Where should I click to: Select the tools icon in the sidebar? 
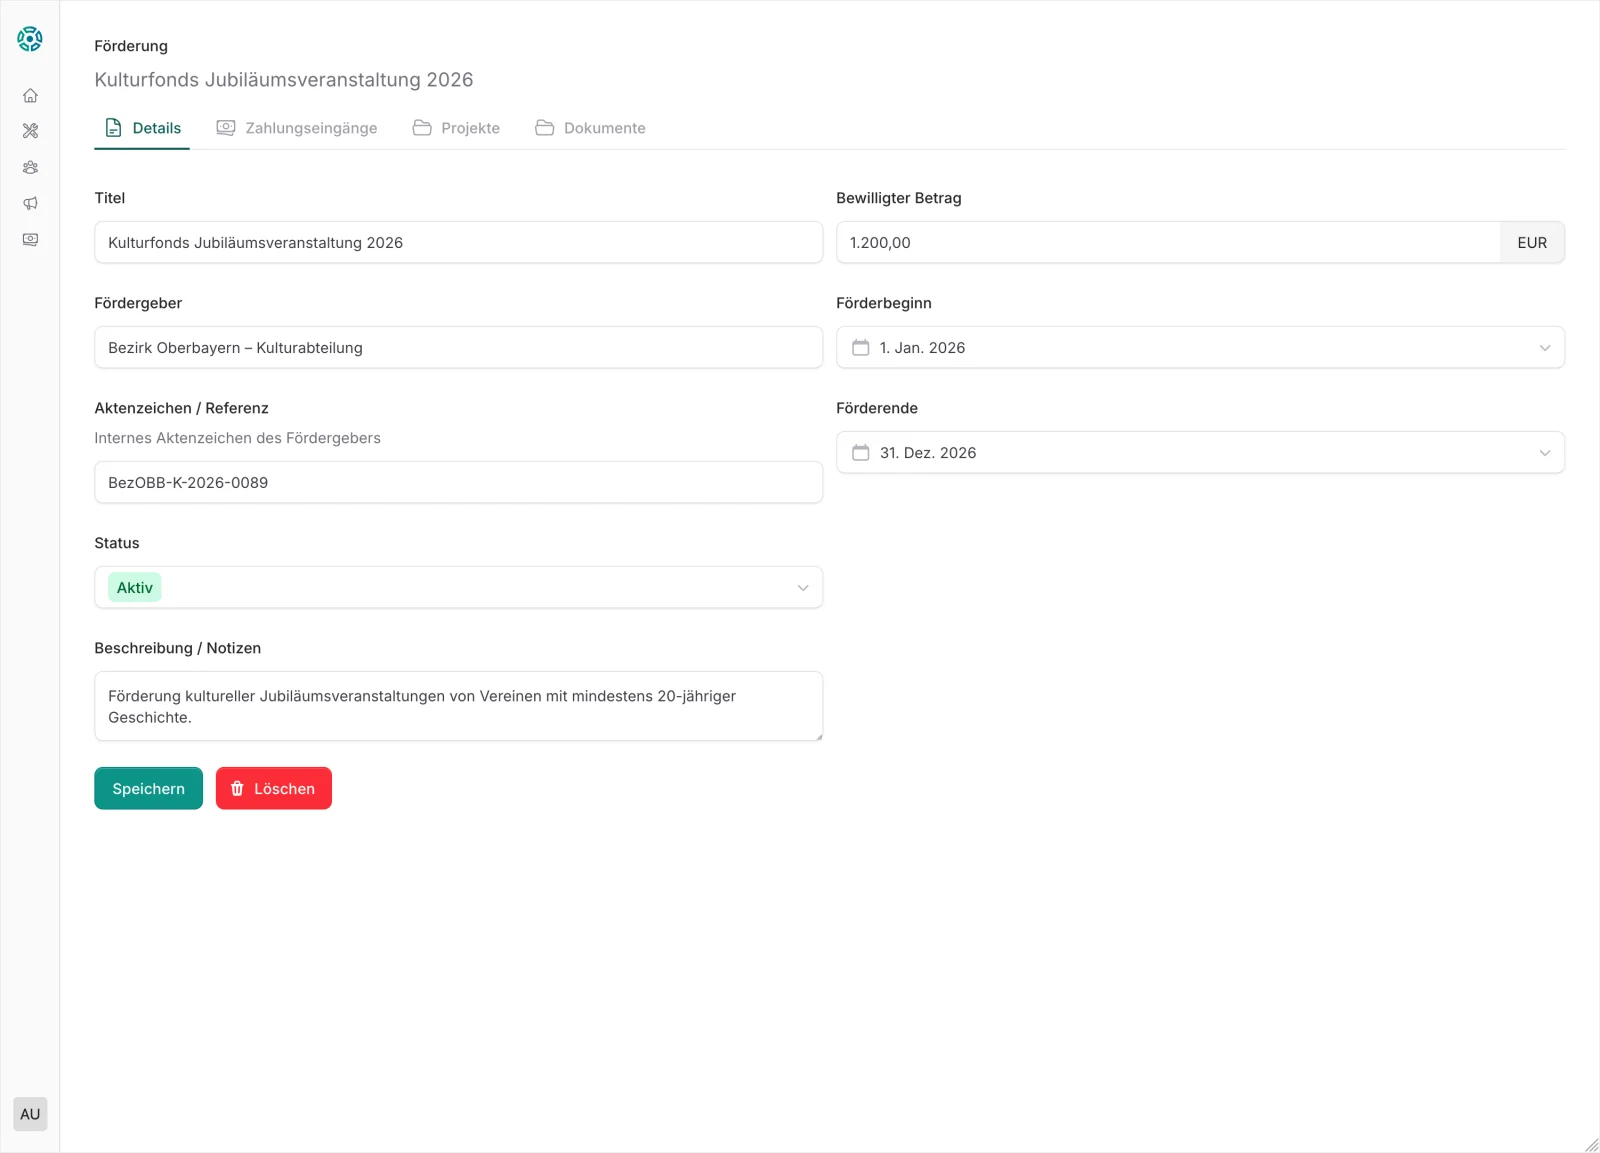[30, 131]
